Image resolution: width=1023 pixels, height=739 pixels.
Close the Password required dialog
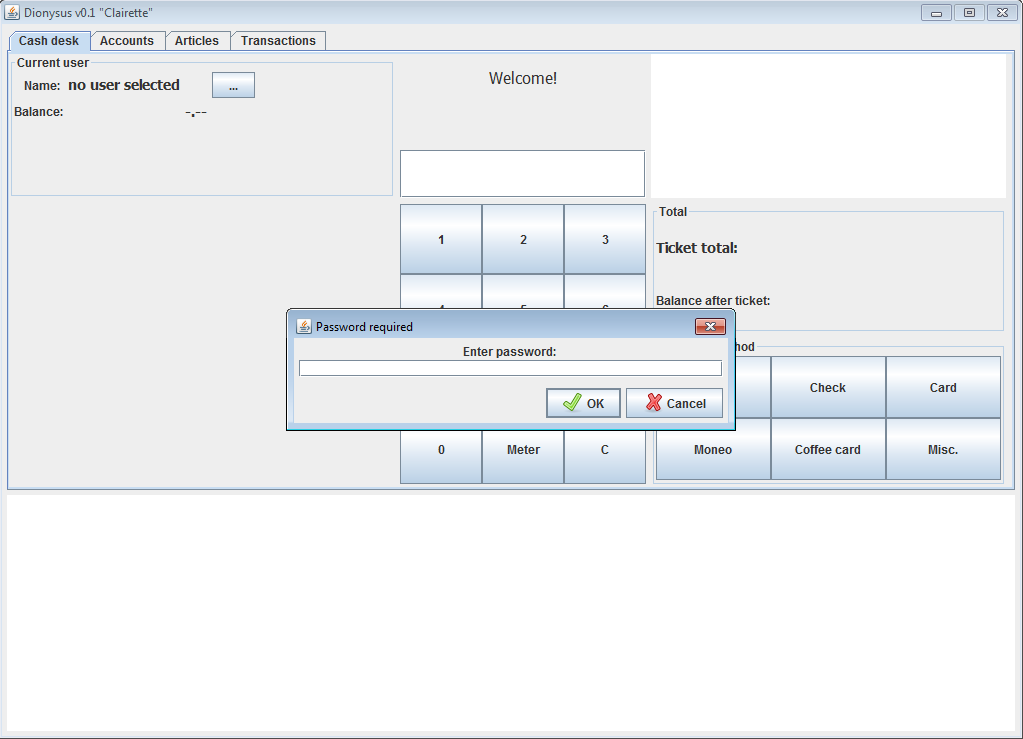710,326
